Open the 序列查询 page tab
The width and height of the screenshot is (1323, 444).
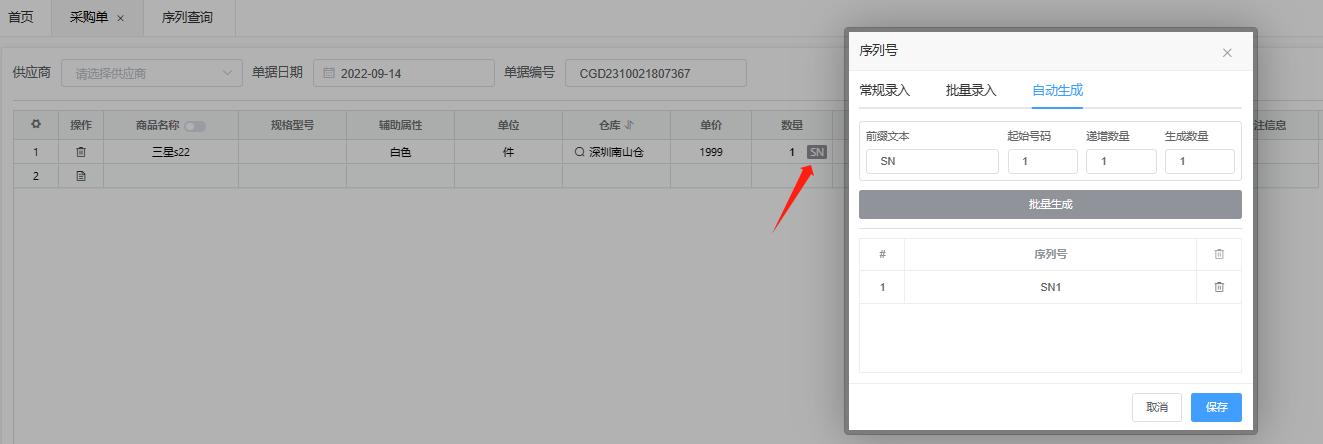click(x=187, y=18)
